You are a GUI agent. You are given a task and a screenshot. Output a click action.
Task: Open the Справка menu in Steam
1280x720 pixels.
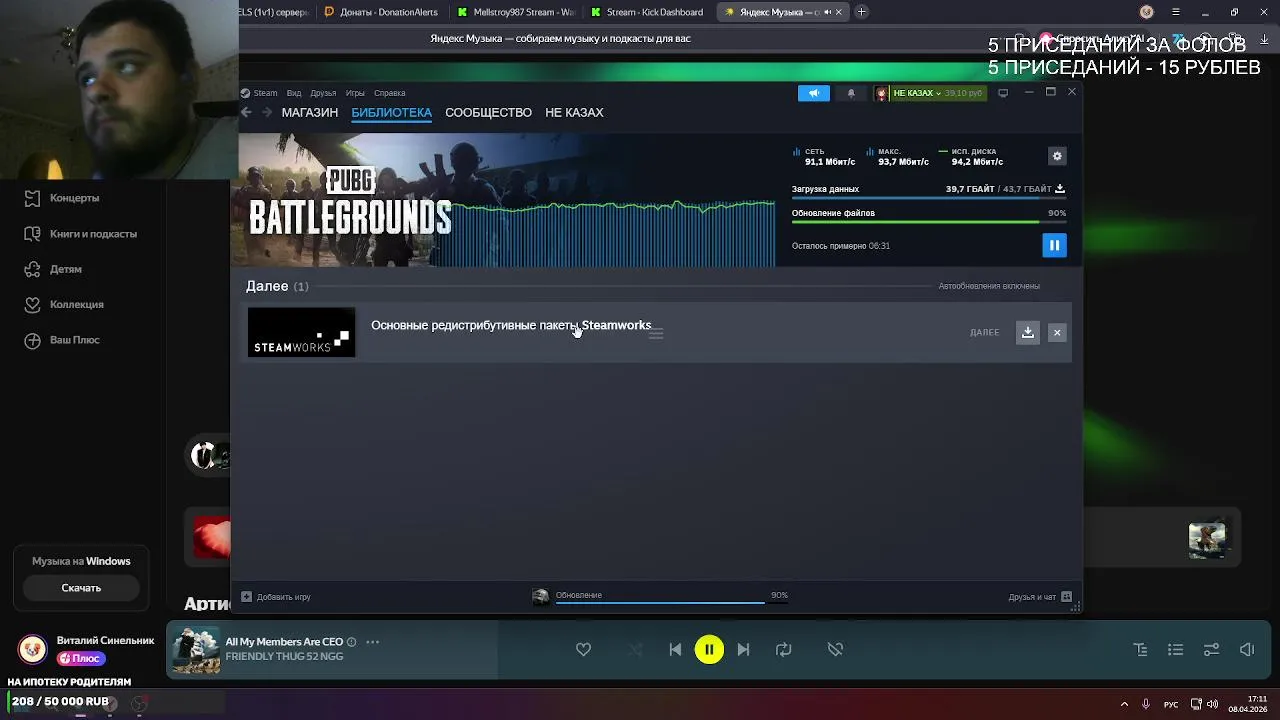click(390, 93)
